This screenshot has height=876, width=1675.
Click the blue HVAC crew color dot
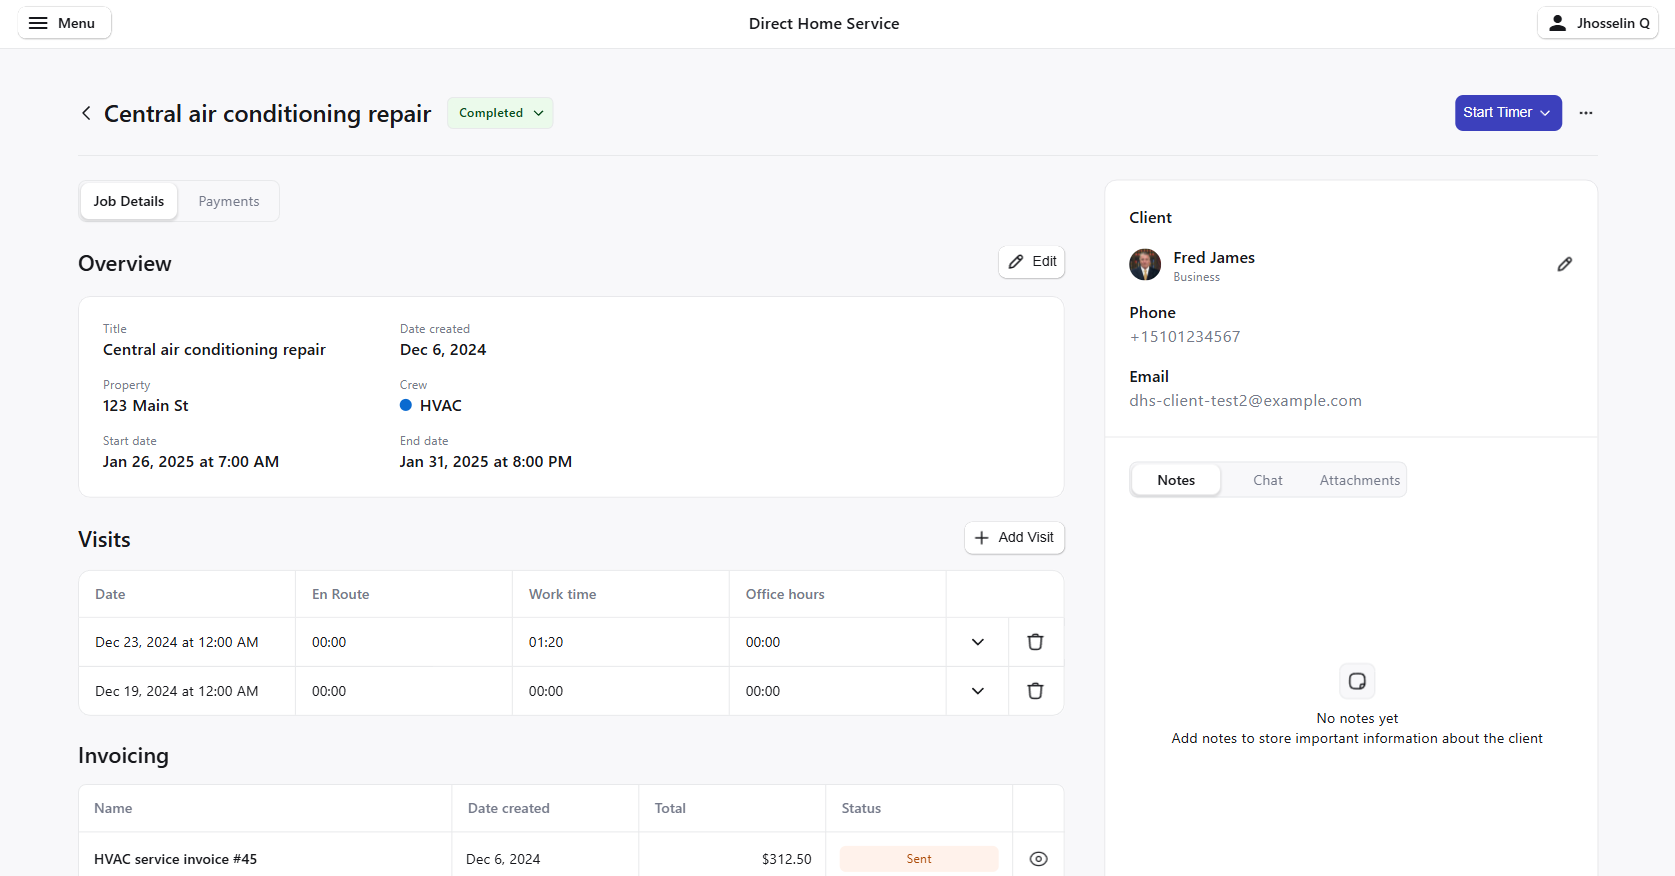406,405
